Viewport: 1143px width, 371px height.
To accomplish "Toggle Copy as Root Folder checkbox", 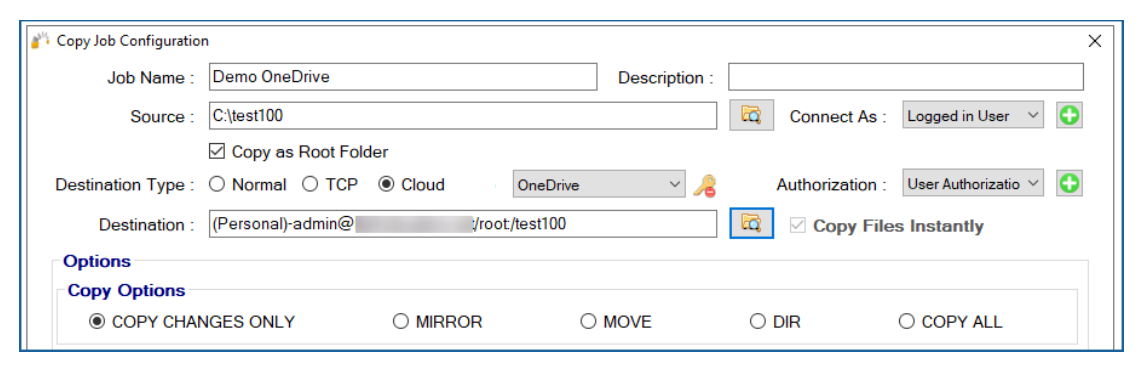I will coord(216,152).
